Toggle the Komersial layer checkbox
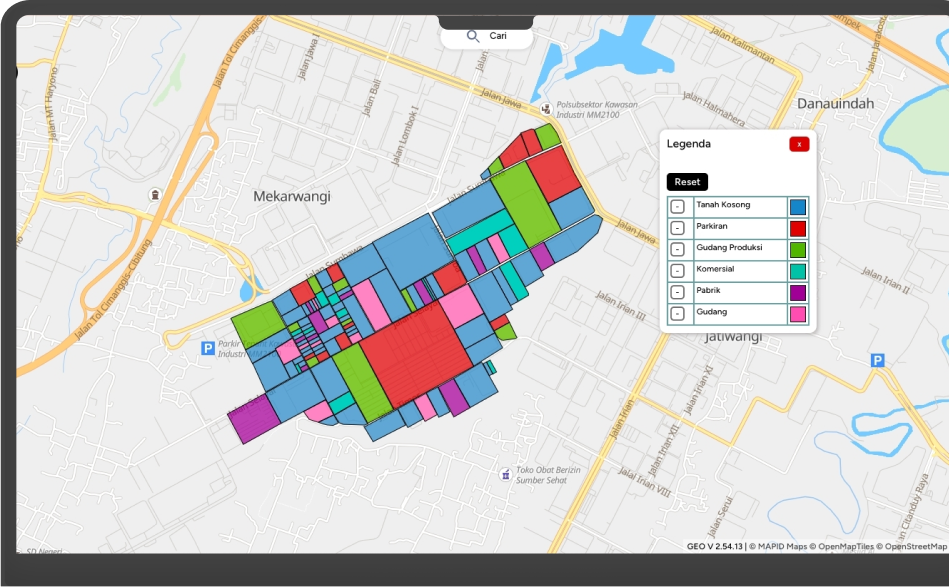Screen dimensions: 949x587 pos(677,271)
